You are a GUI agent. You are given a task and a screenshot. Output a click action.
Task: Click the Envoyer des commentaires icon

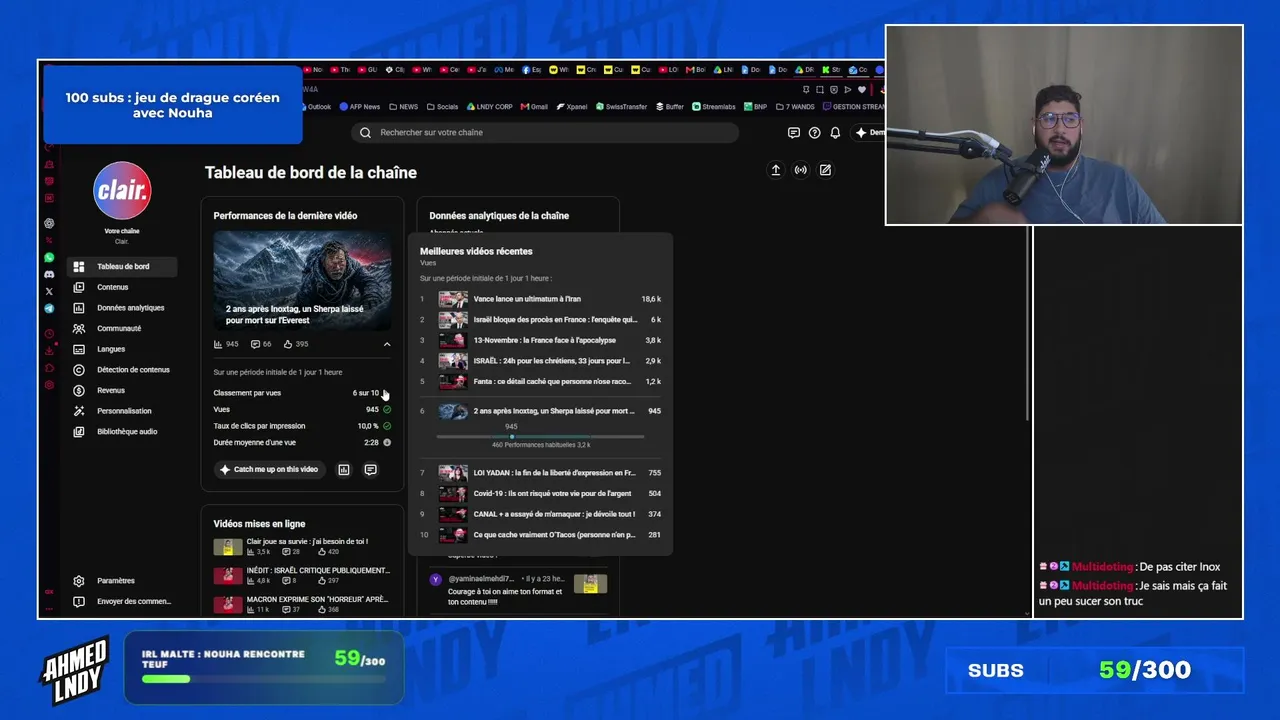coord(79,601)
